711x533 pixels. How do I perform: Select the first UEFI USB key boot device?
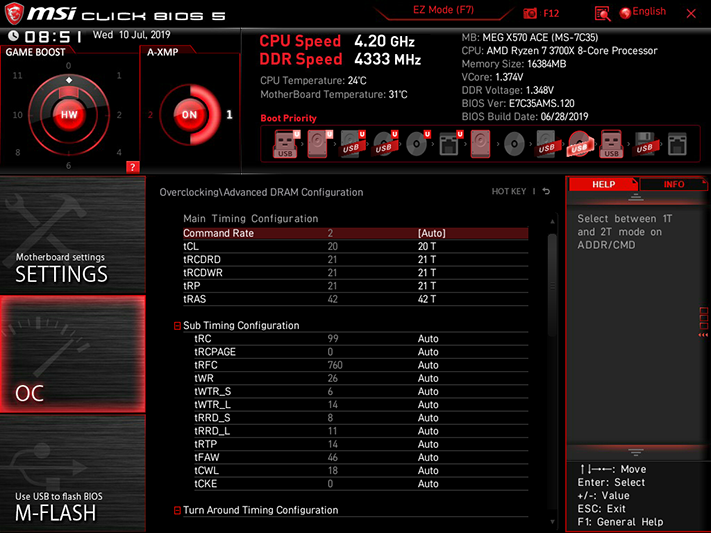pyautogui.click(x=285, y=144)
